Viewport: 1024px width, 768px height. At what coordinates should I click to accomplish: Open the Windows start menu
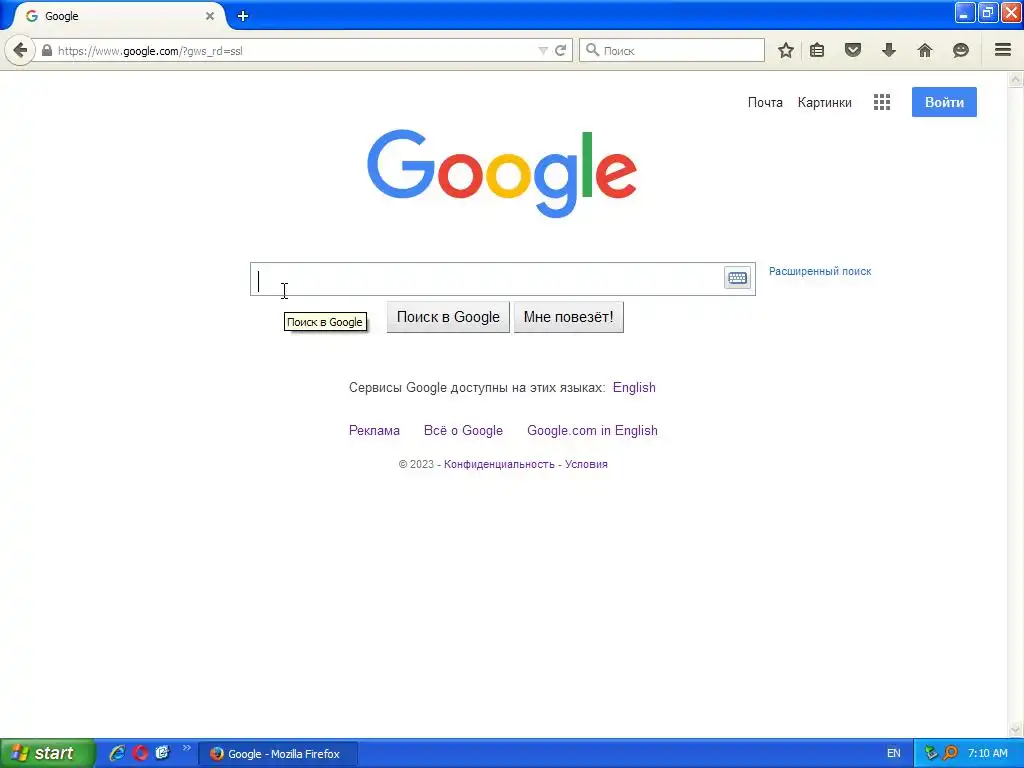coord(47,753)
